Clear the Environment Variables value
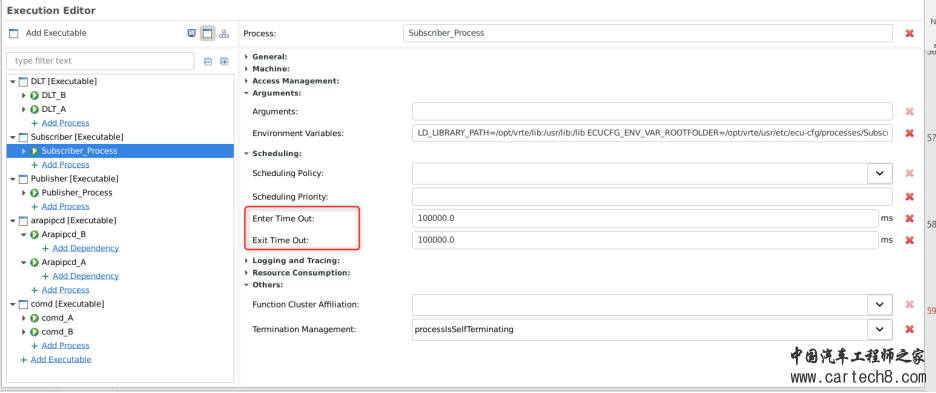936x393 pixels. pyautogui.click(x=909, y=133)
